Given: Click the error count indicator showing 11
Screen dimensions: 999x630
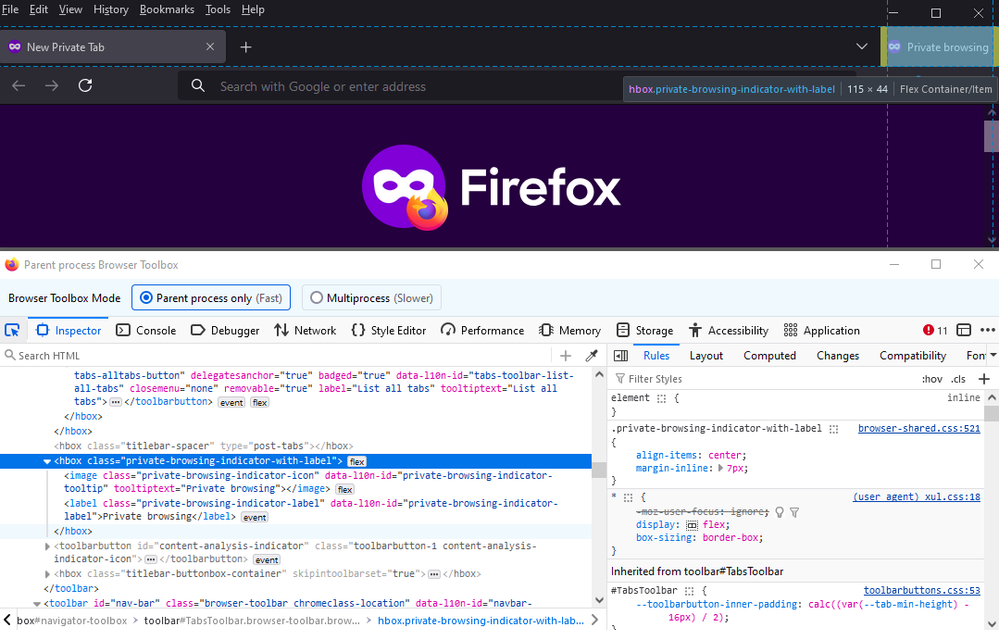Looking at the screenshot, I should point(935,330).
